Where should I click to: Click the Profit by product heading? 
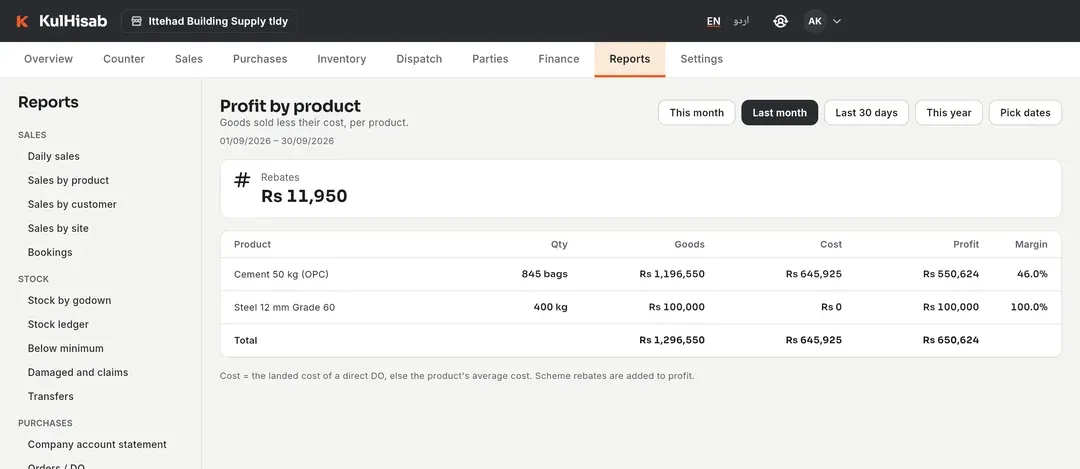point(290,106)
